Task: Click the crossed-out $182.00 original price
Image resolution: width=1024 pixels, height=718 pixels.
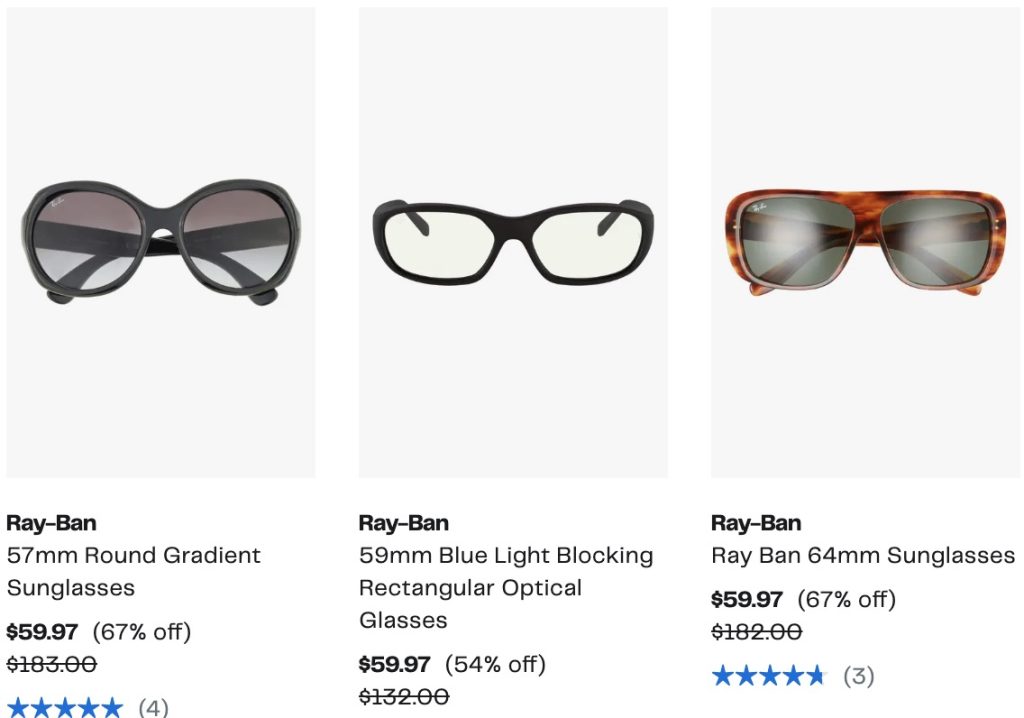Action: click(x=756, y=632)
